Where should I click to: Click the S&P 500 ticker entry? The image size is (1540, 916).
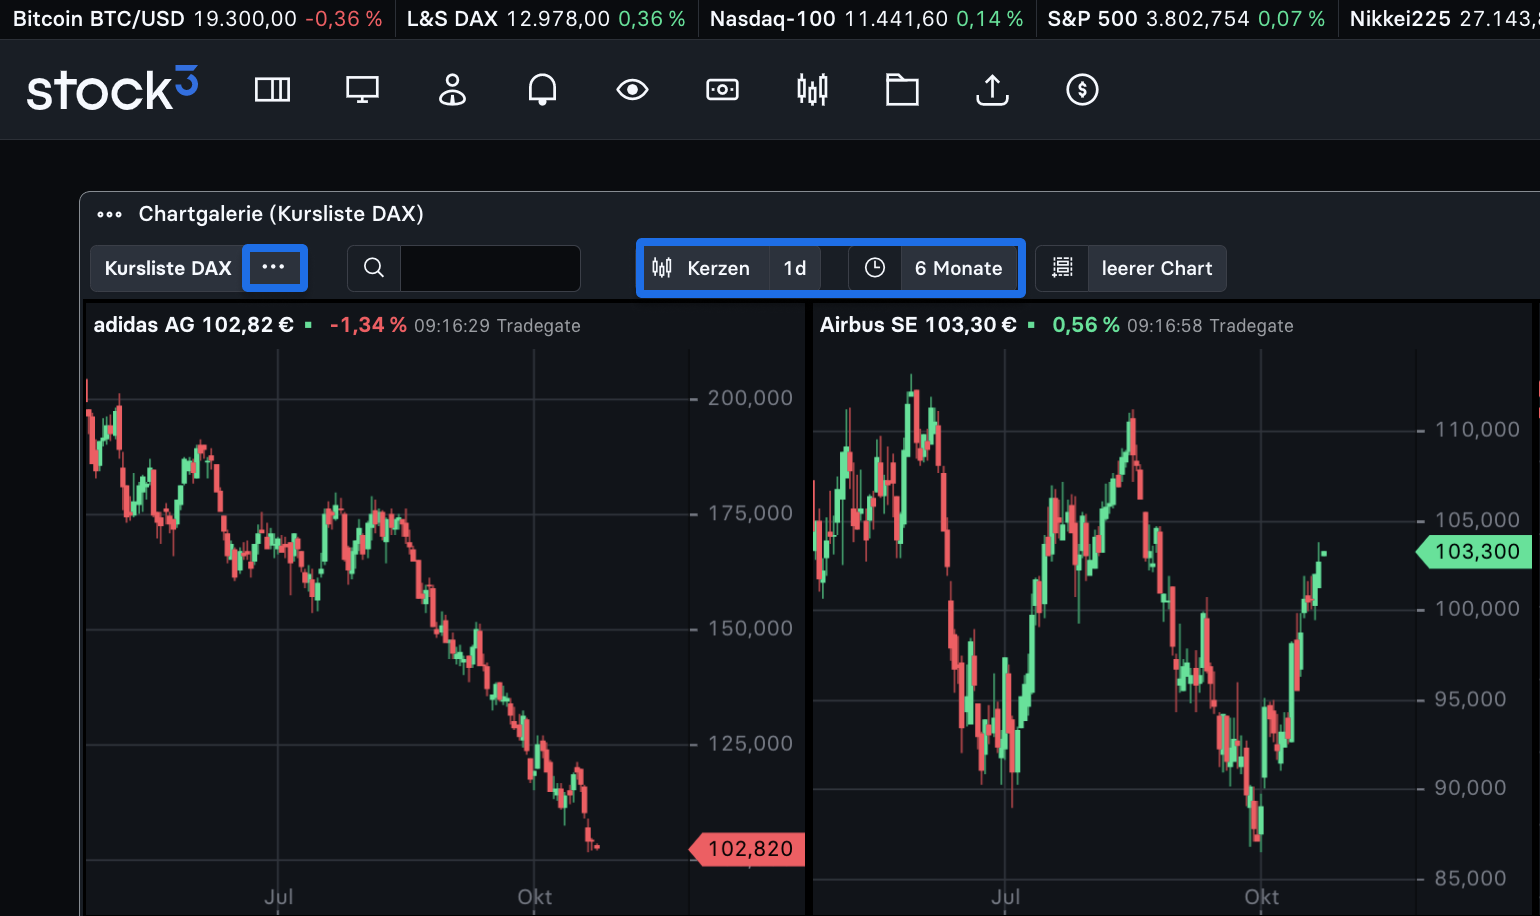(1186, 19)
